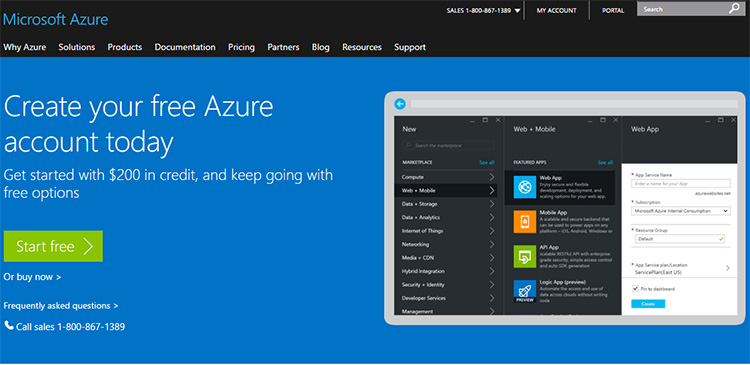Select the Media + CDN row
Viewport: 750px width, 365px height.
coord(446,257)
